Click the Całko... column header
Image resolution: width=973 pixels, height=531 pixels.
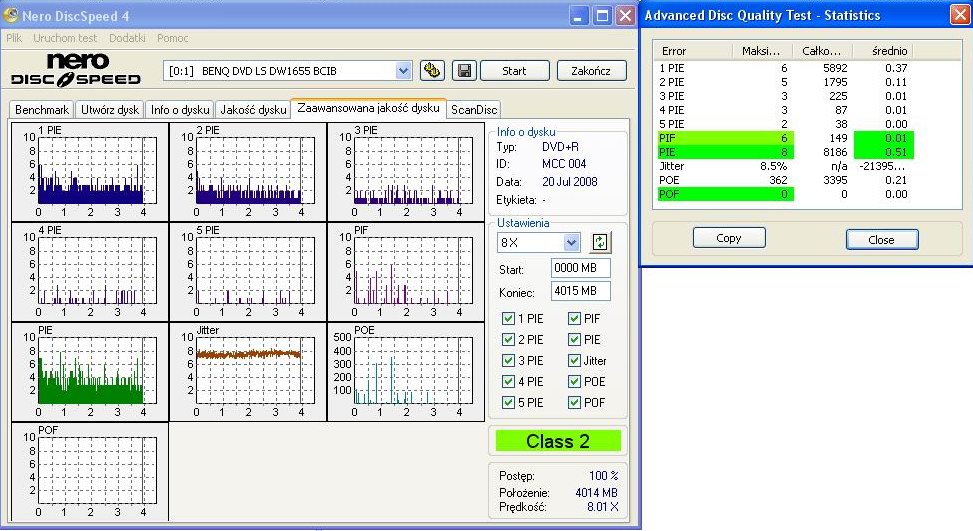click(x=823, y=51)
